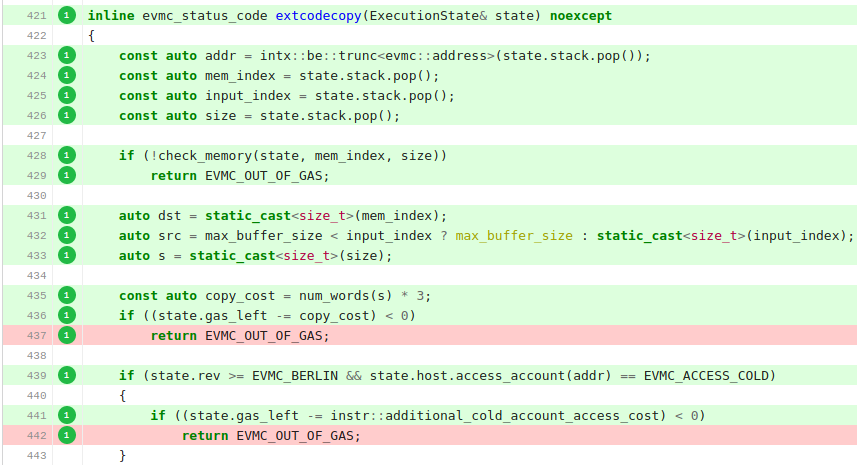Screen dimensions: 857x465
Task: Click EVMC_ACCESS_COLD constant
Action: (x=706, y=376)
